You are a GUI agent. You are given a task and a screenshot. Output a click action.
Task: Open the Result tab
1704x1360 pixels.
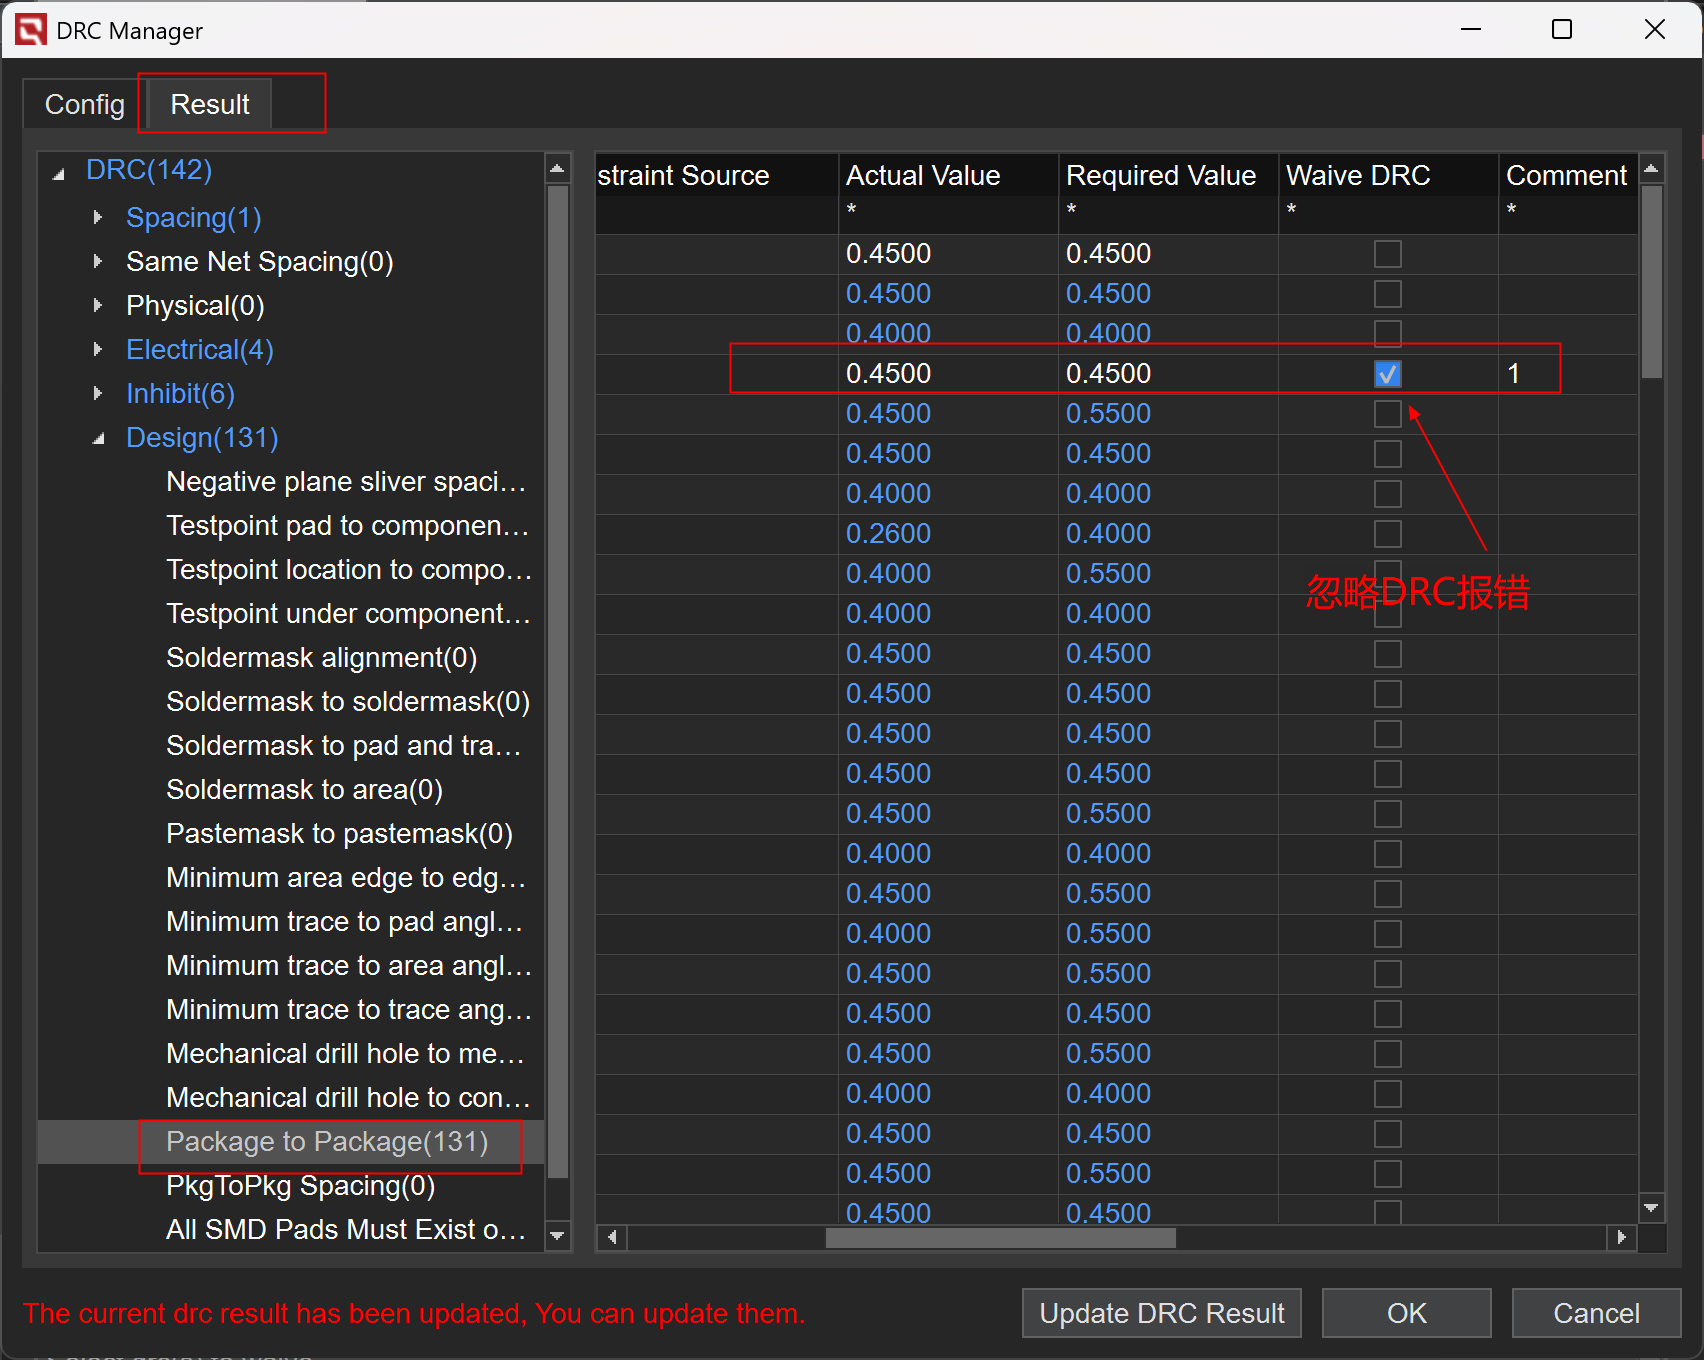(210, 105)
